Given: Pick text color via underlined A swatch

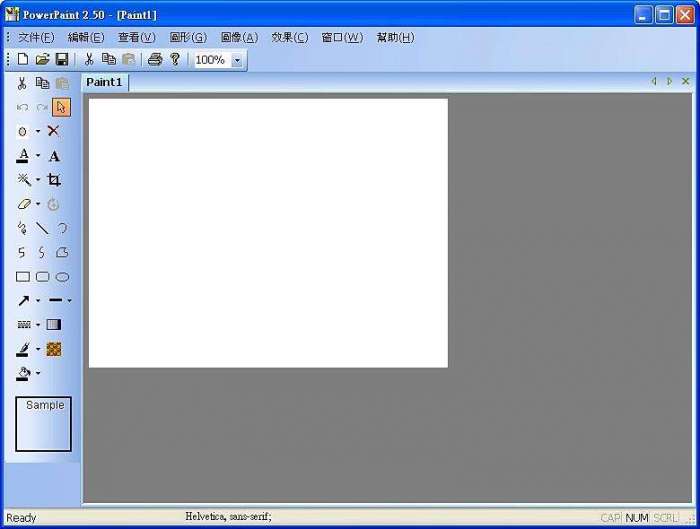Looking at the screenshot, I should point(23,156).
